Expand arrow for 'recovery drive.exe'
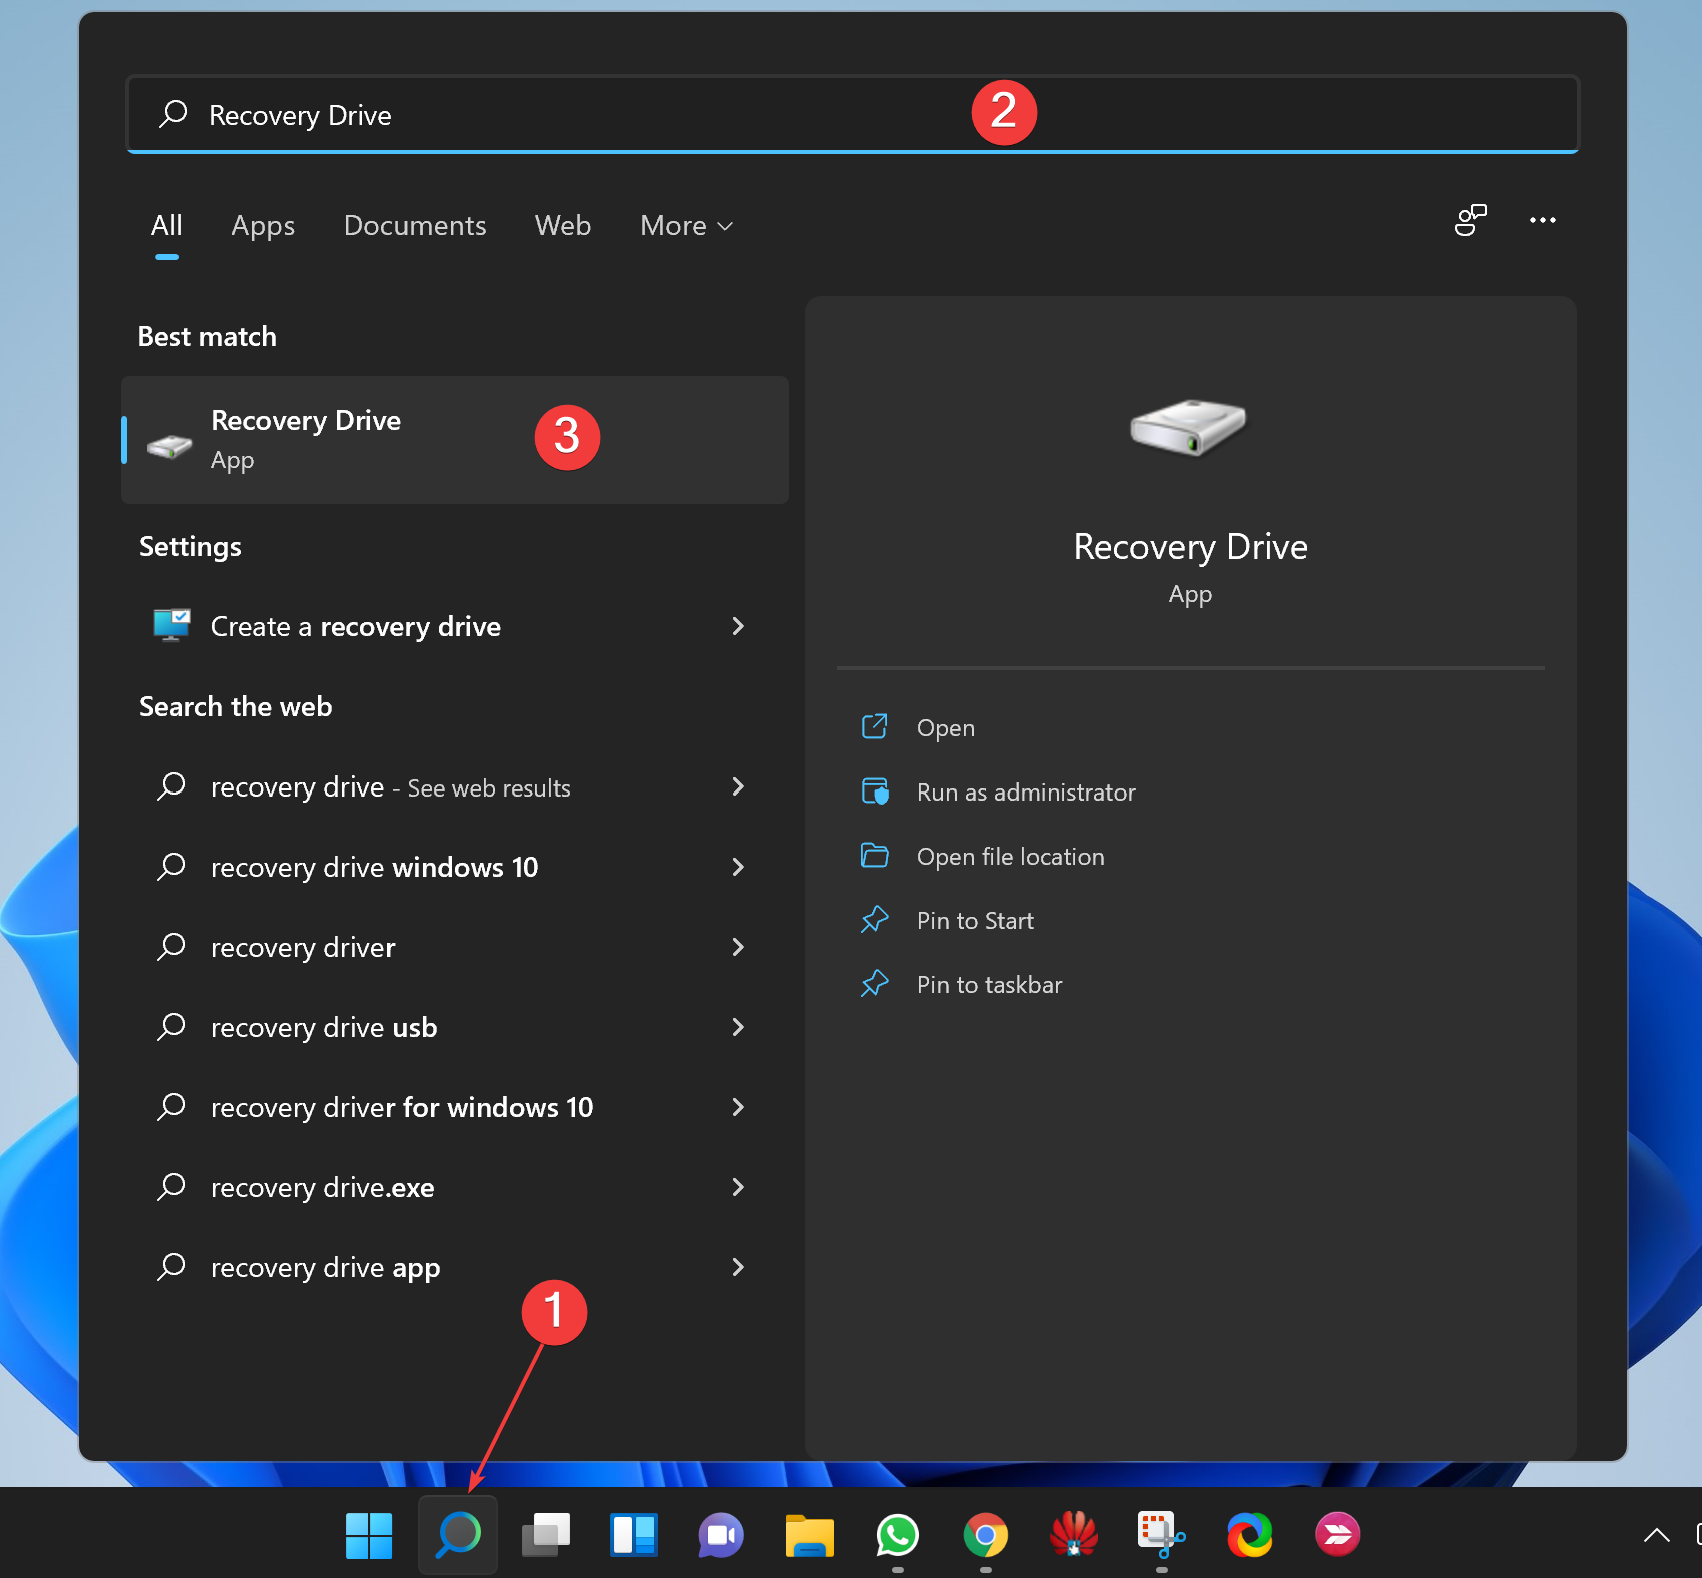The image size is (1702, 1578). click(x=738, y=1187)
